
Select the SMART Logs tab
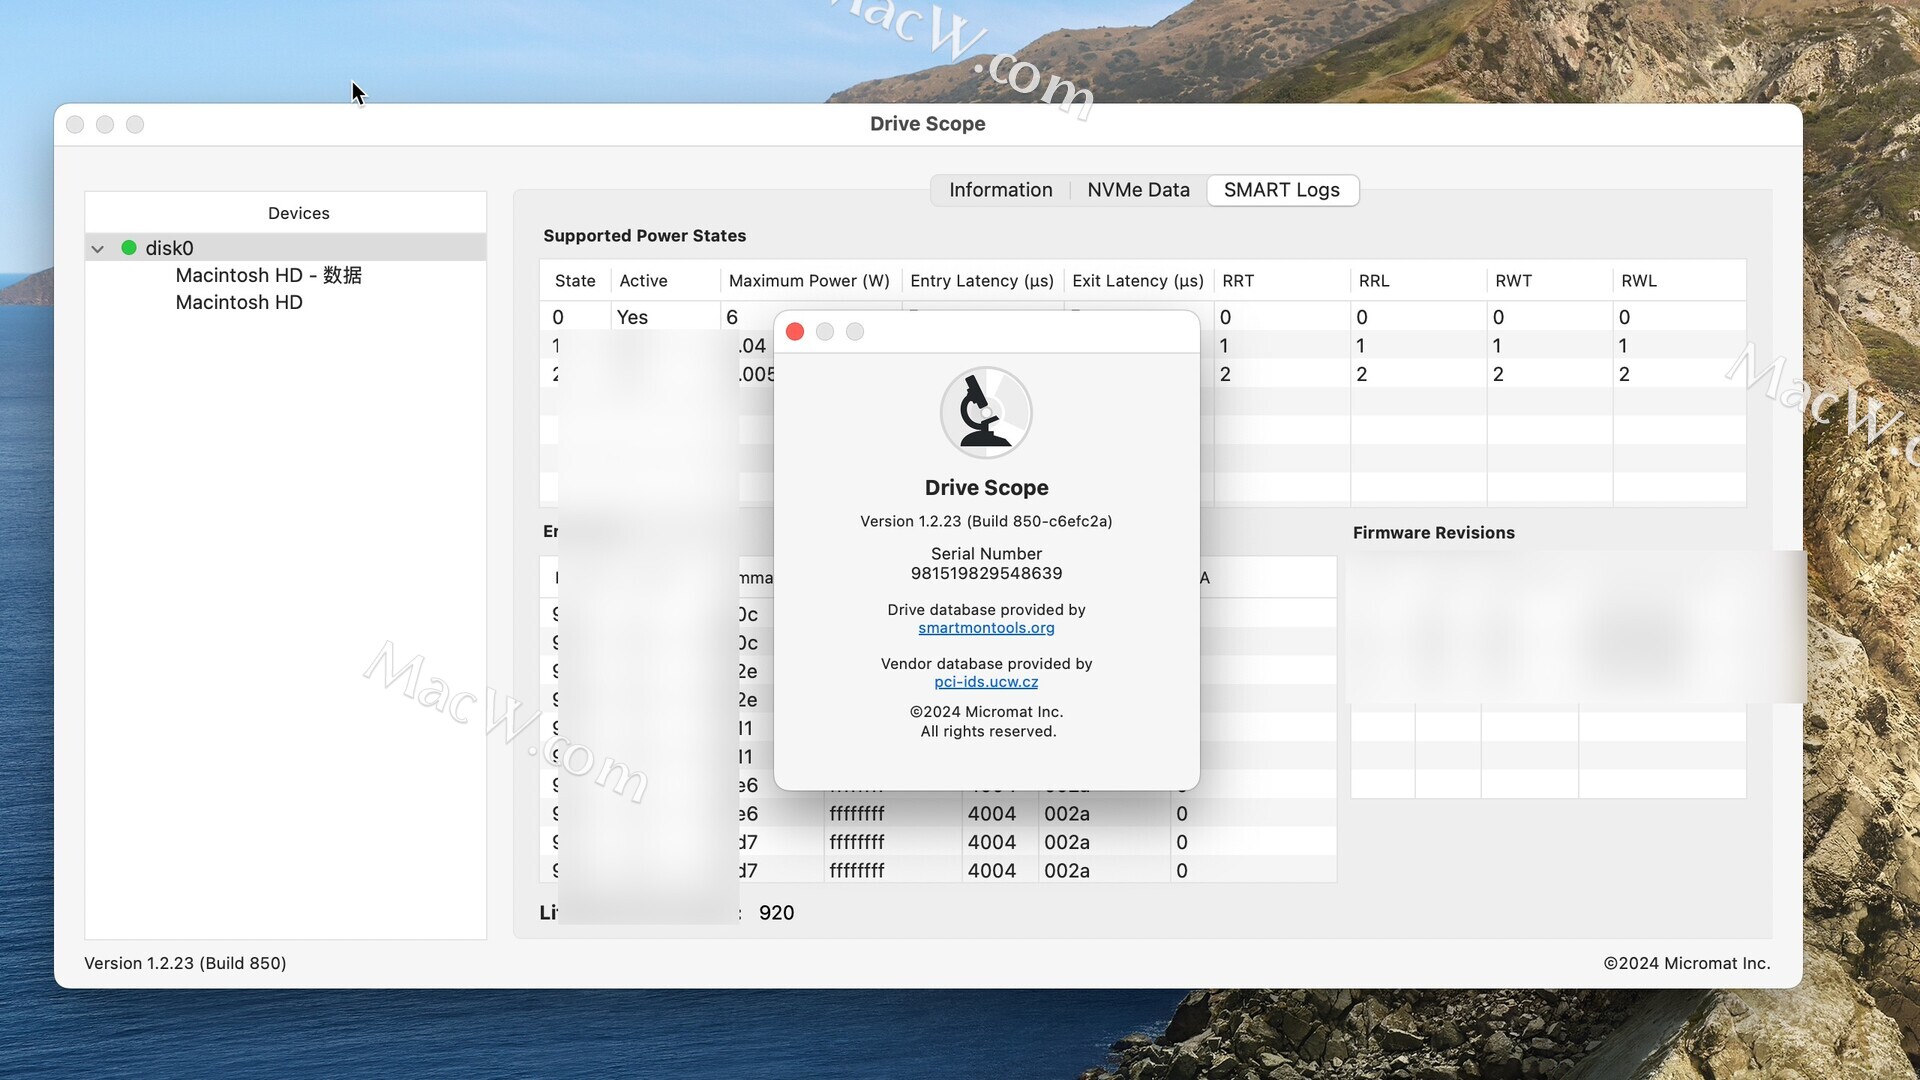(1281, 190)
